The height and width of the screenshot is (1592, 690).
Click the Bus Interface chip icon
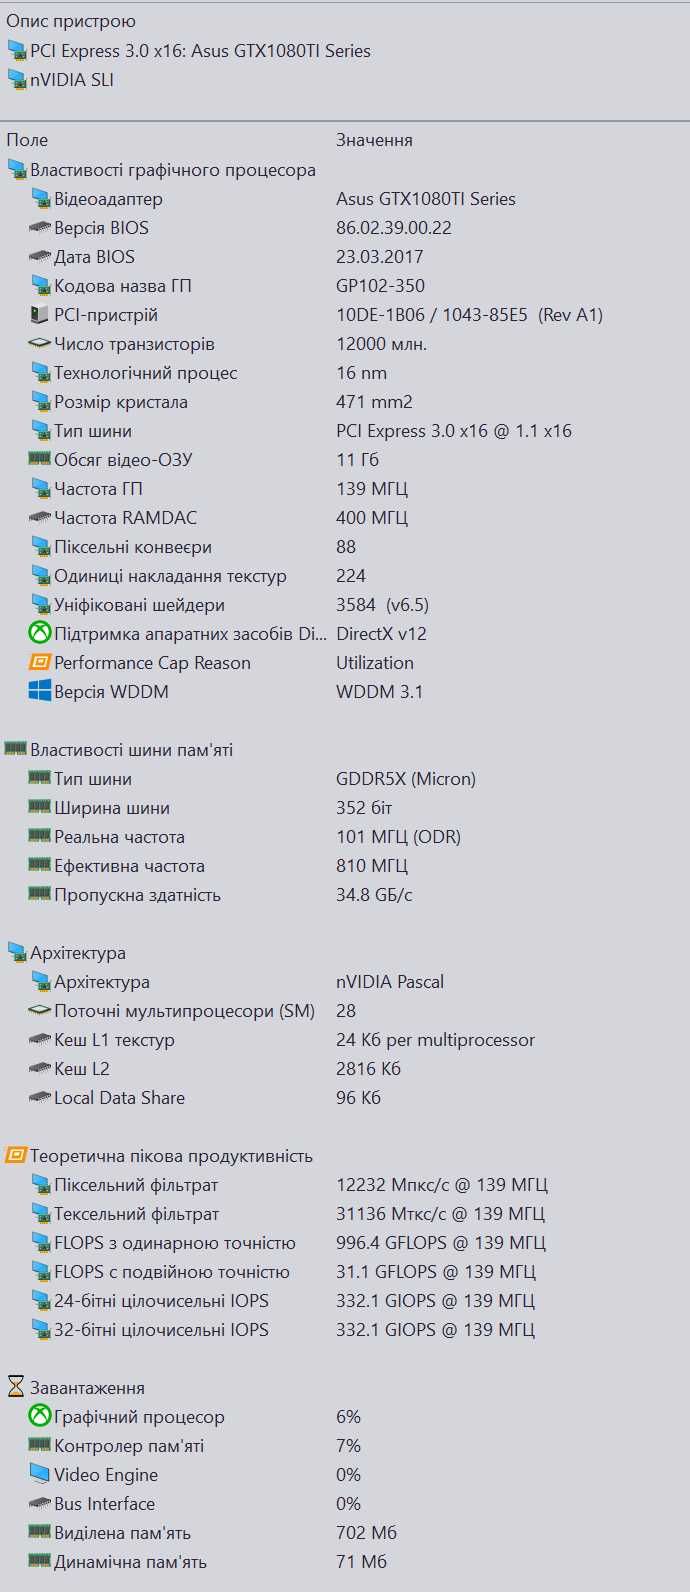point(40,1503)
